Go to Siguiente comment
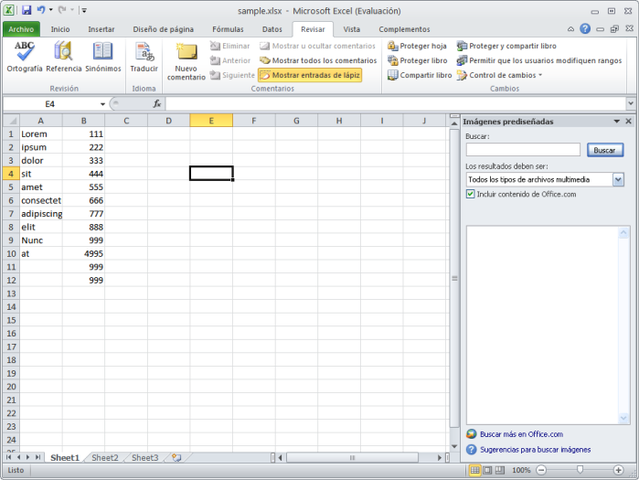 pyautogui.click(x=232, y=75)
